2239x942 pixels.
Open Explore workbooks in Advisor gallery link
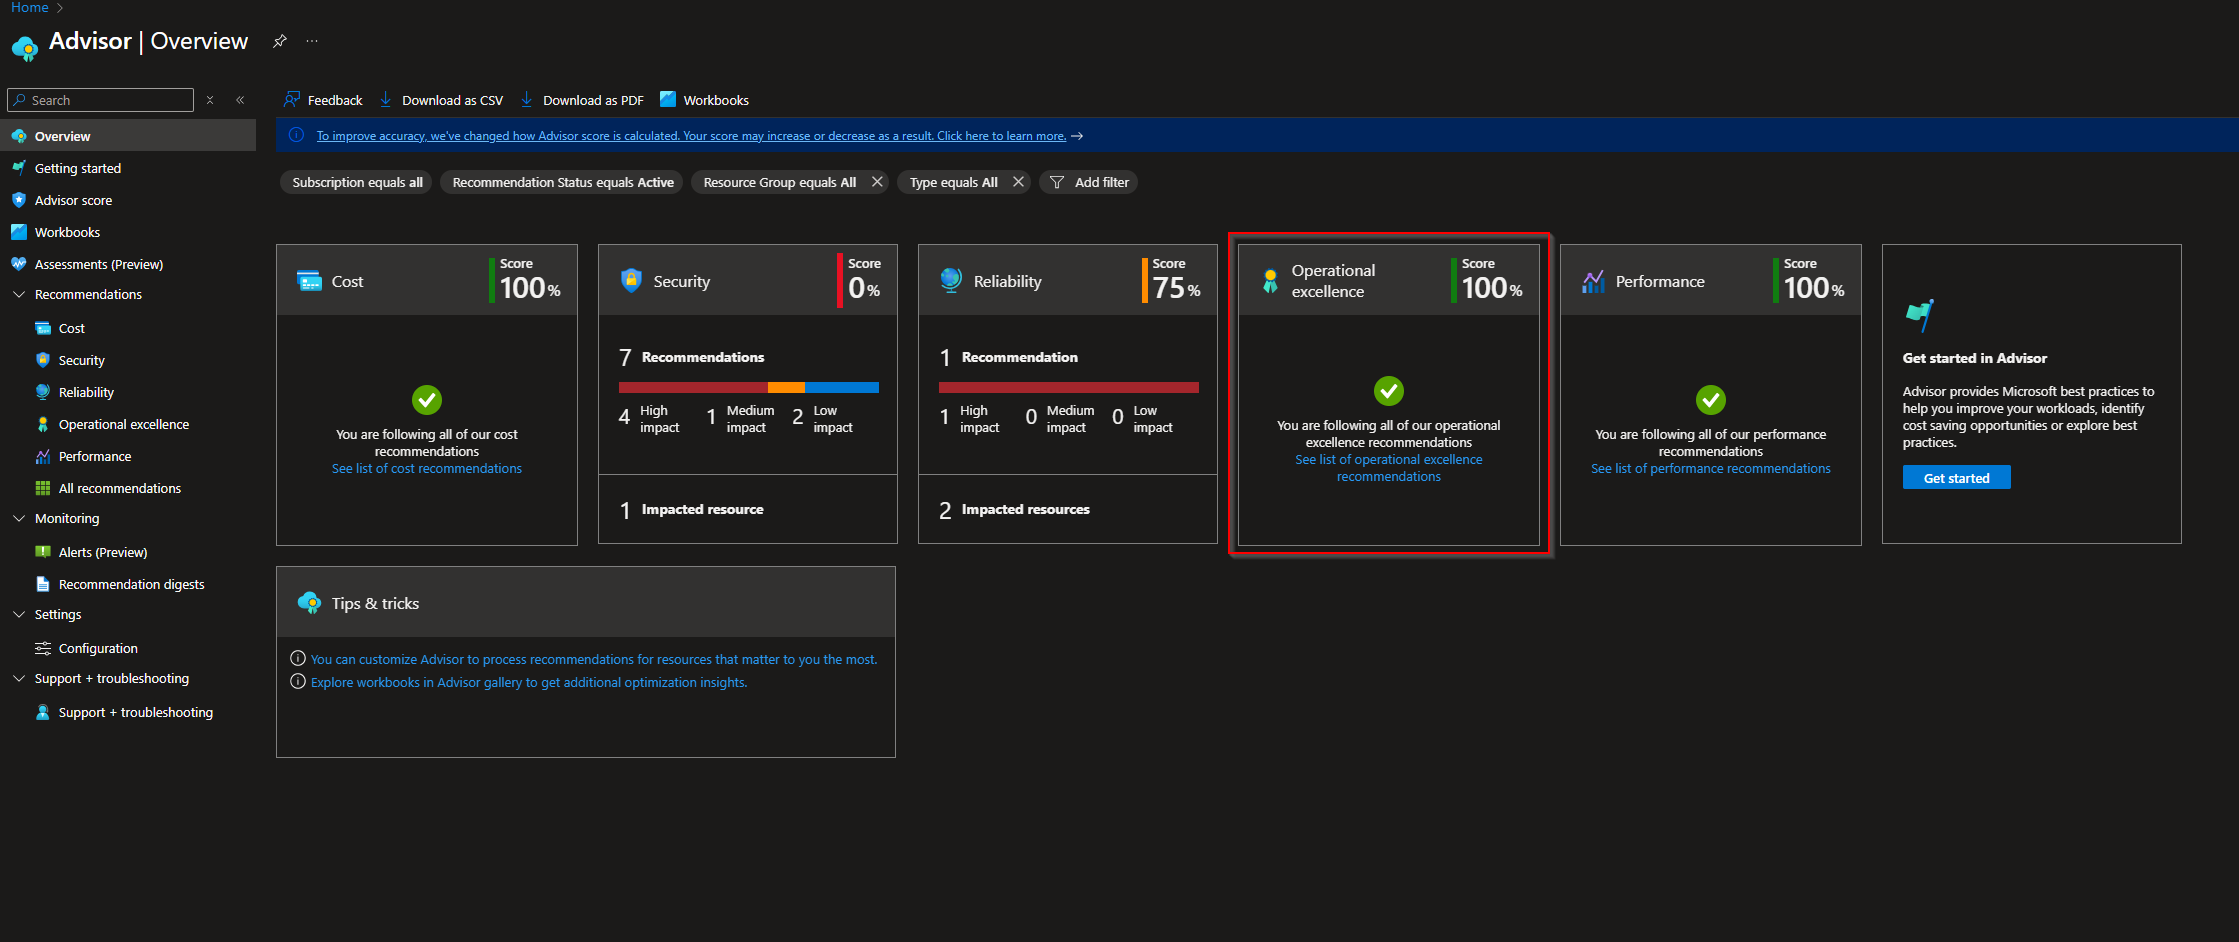click(x=529, y=683)
